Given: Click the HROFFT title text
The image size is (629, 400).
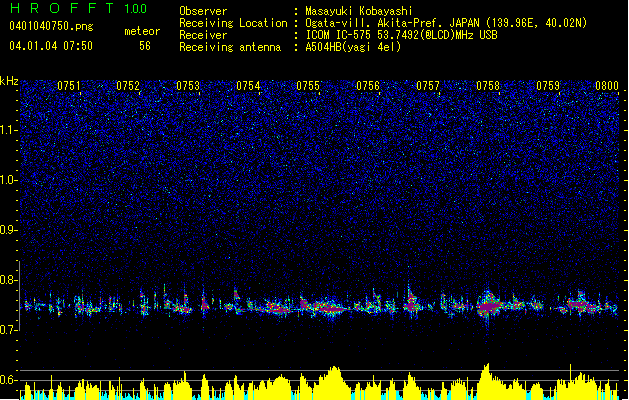Looking at the screenshot, I should 62,8.
